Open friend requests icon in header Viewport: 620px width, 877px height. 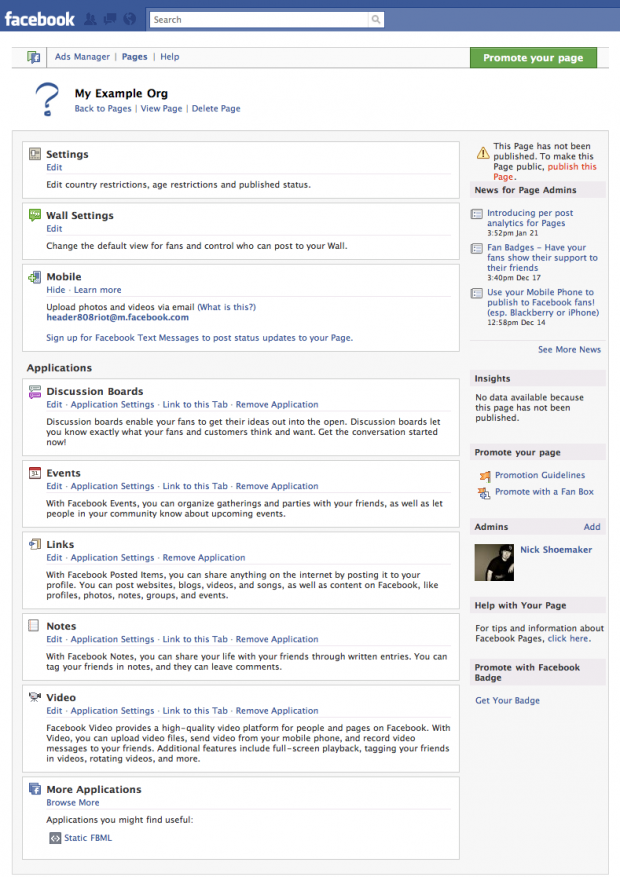coord(91,19)
